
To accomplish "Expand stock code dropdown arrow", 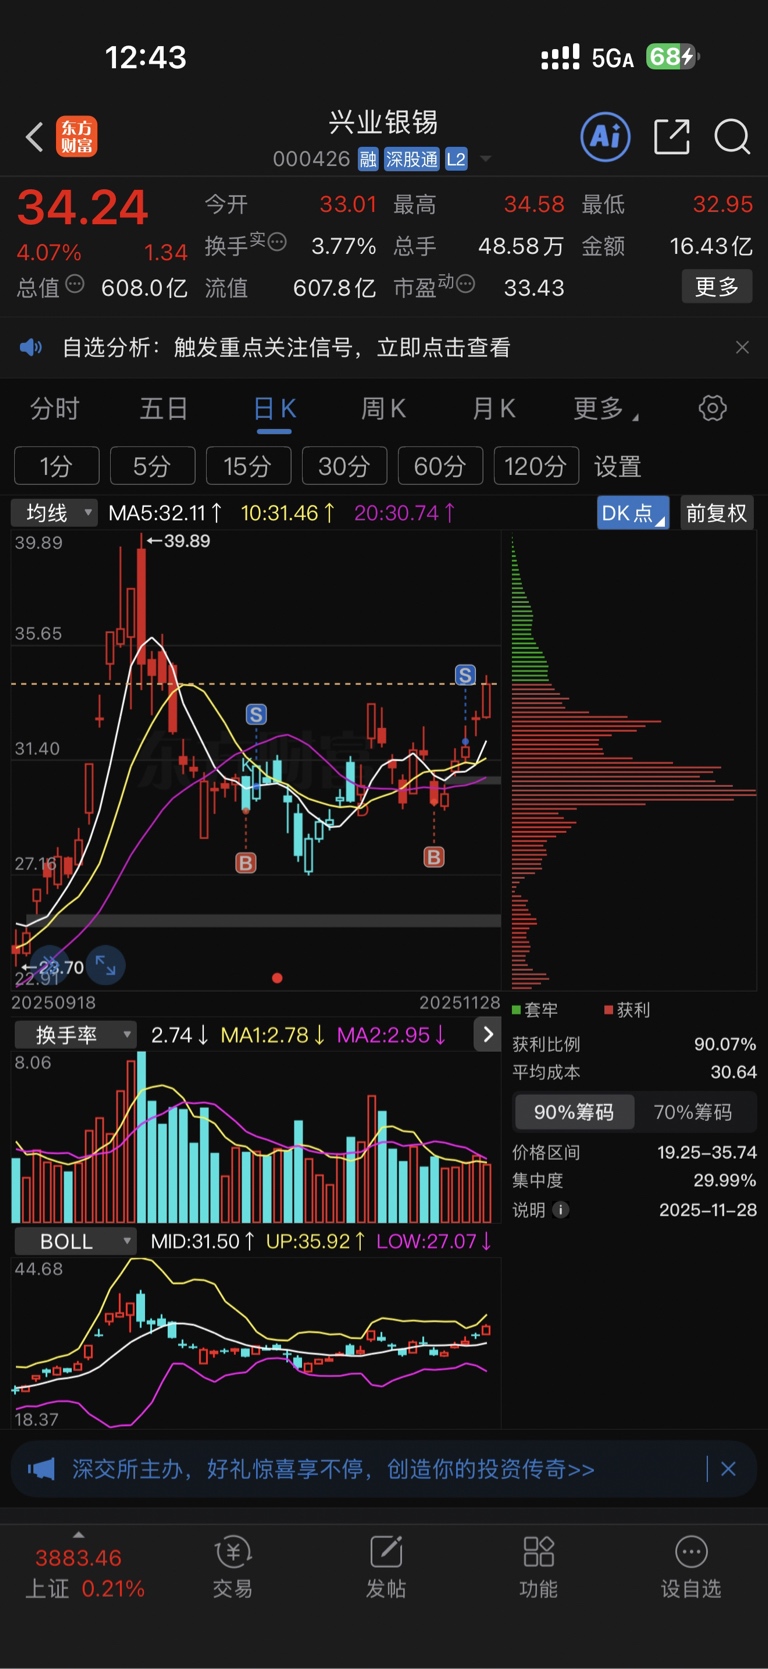I will [x=486, y=159].
